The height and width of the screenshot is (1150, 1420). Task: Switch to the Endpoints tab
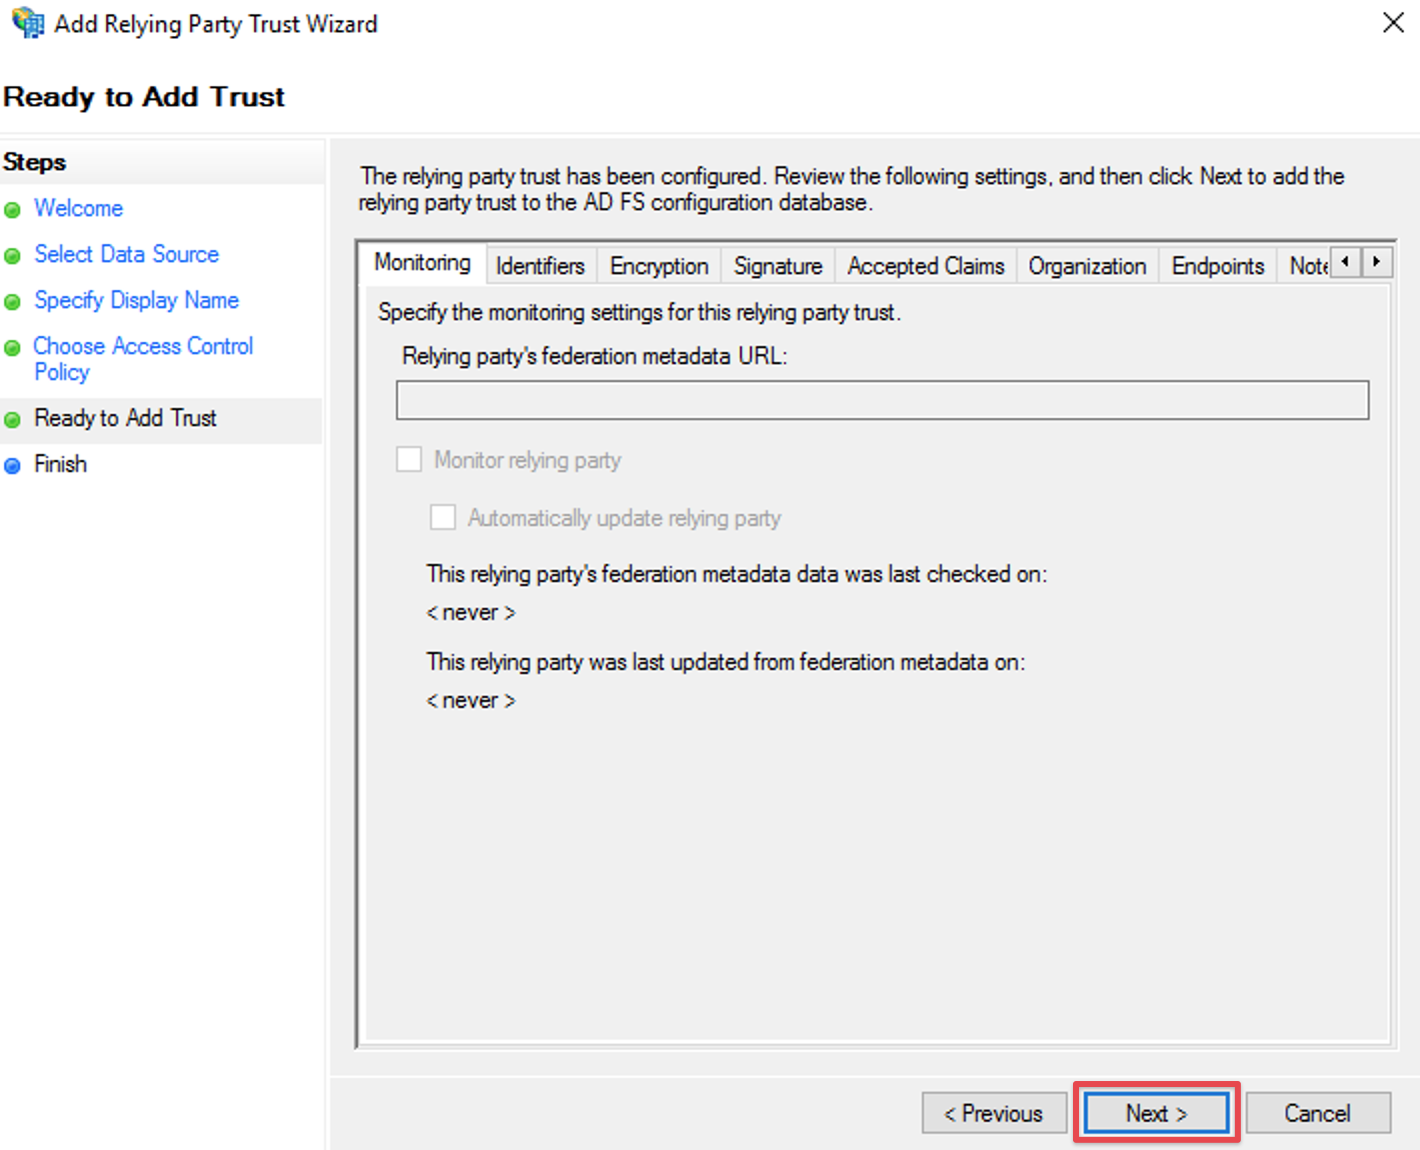coord(1217,266)
